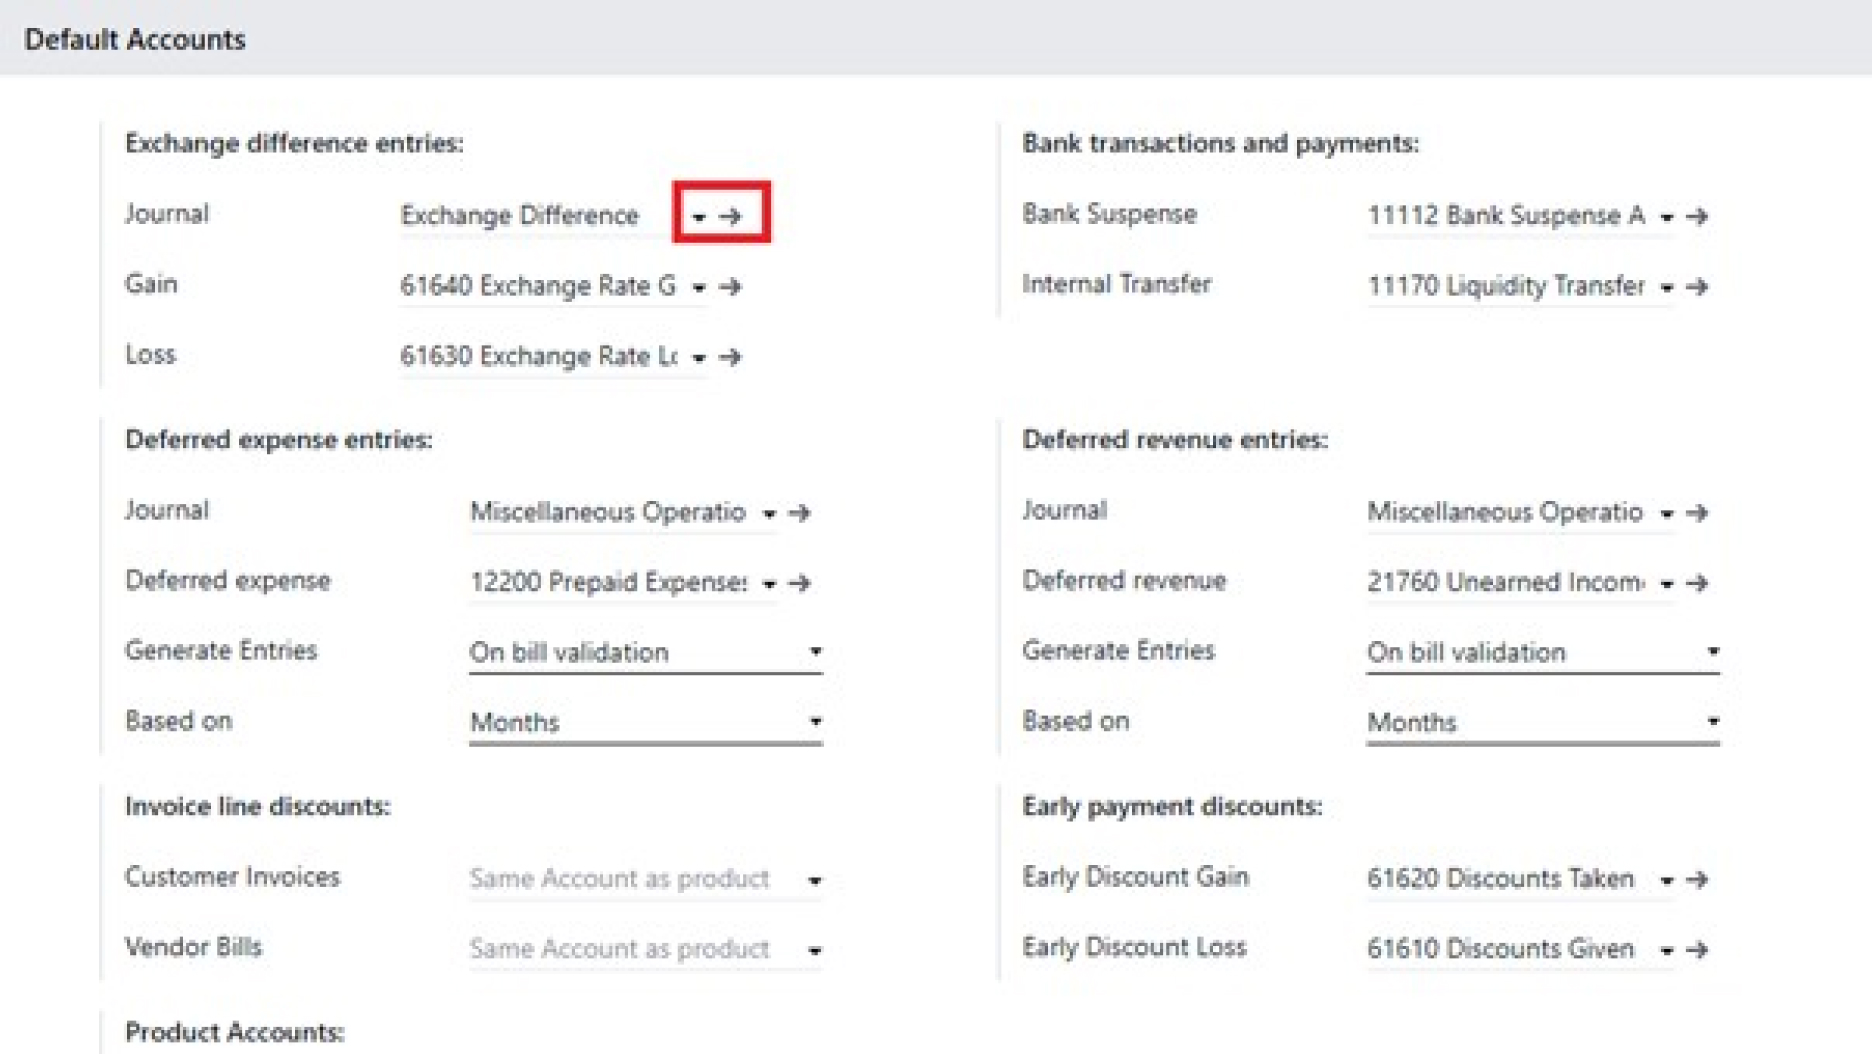Open 61610 Discounts Given account via arrow

point(1697,949)
